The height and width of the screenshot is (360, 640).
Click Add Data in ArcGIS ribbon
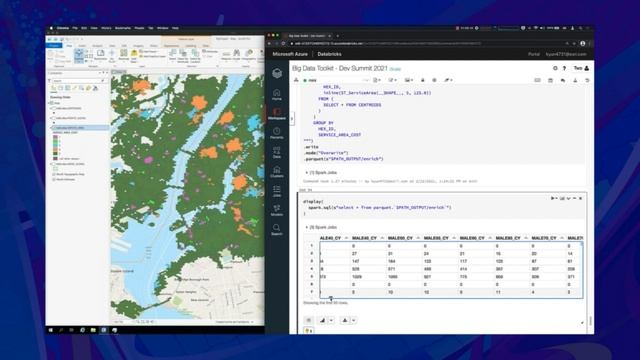[x=134, y=56]
